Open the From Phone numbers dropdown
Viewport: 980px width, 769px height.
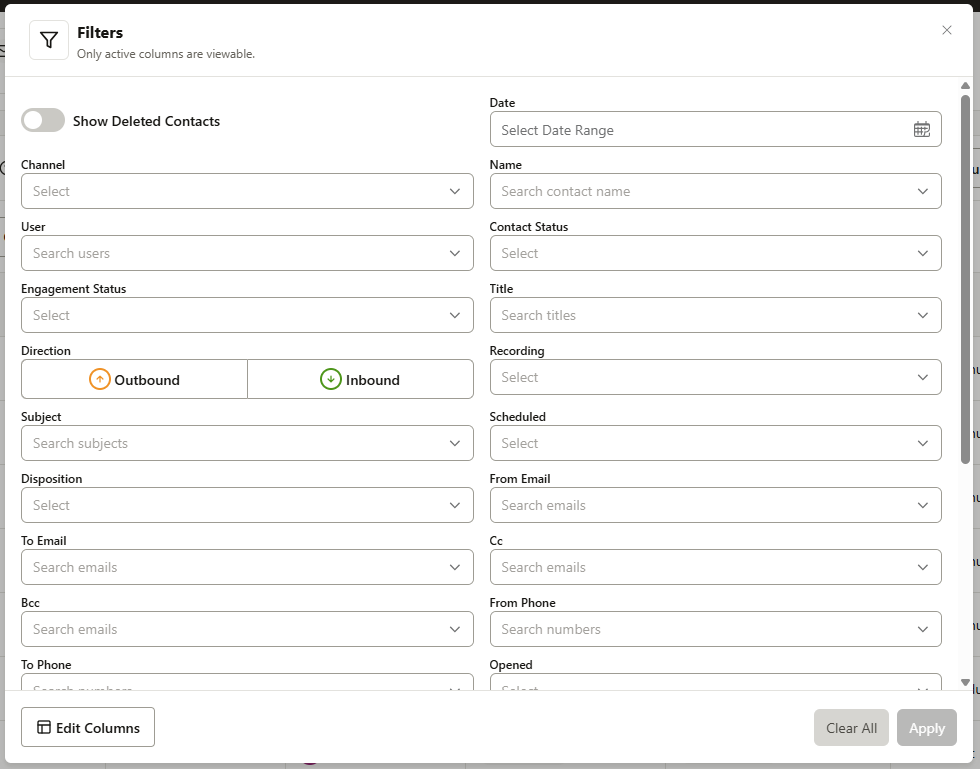pos(715,629)
